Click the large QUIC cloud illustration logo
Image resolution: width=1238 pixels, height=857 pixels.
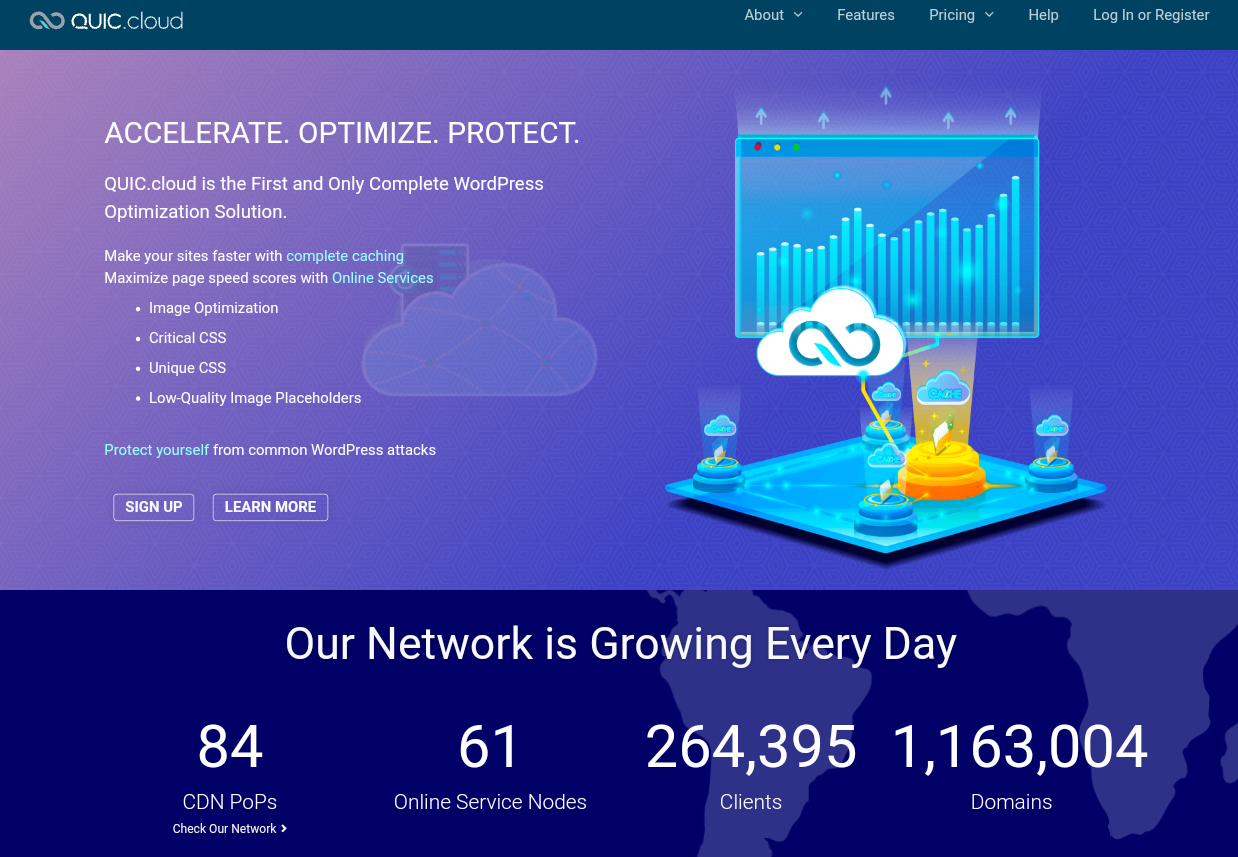(831, 333)
